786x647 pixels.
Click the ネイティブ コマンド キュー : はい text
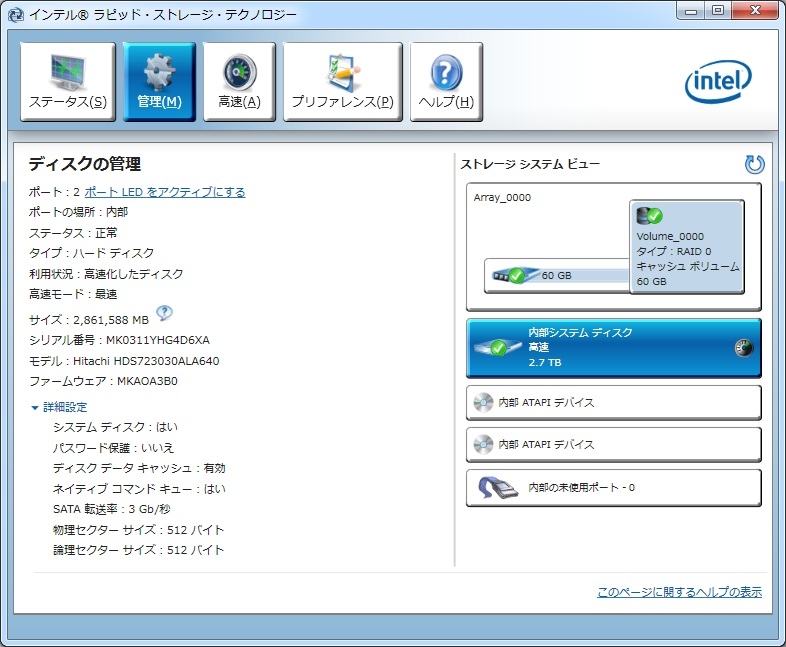click(139, 489)
